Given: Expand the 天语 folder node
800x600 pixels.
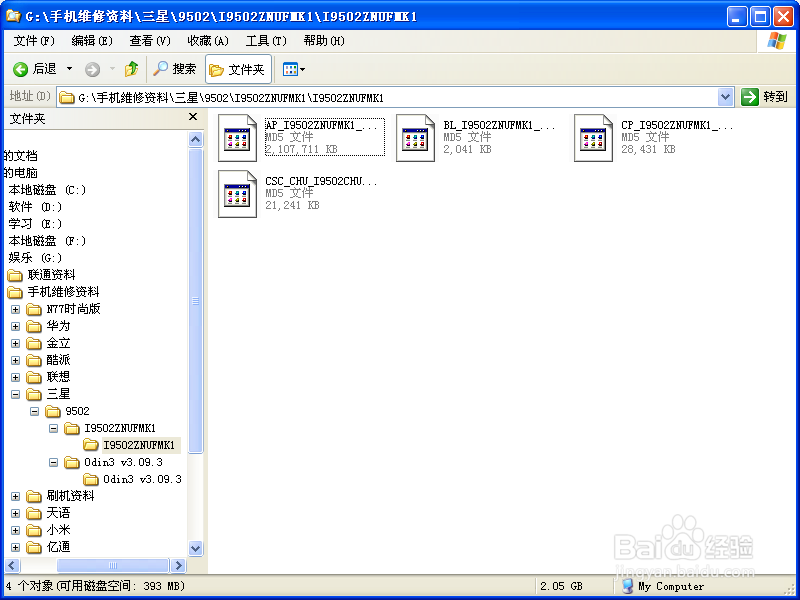Looking at the screenshot, I should click(15, 513).
